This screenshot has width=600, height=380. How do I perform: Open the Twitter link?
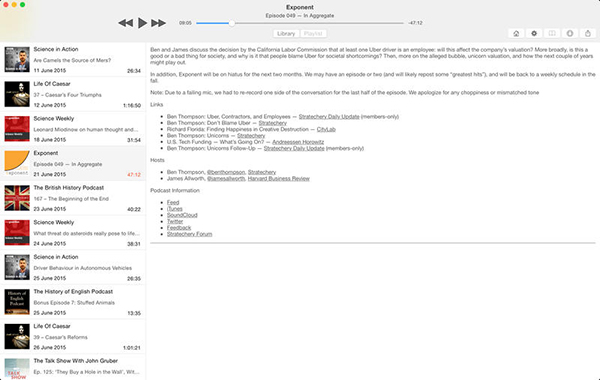coord(175,221)
